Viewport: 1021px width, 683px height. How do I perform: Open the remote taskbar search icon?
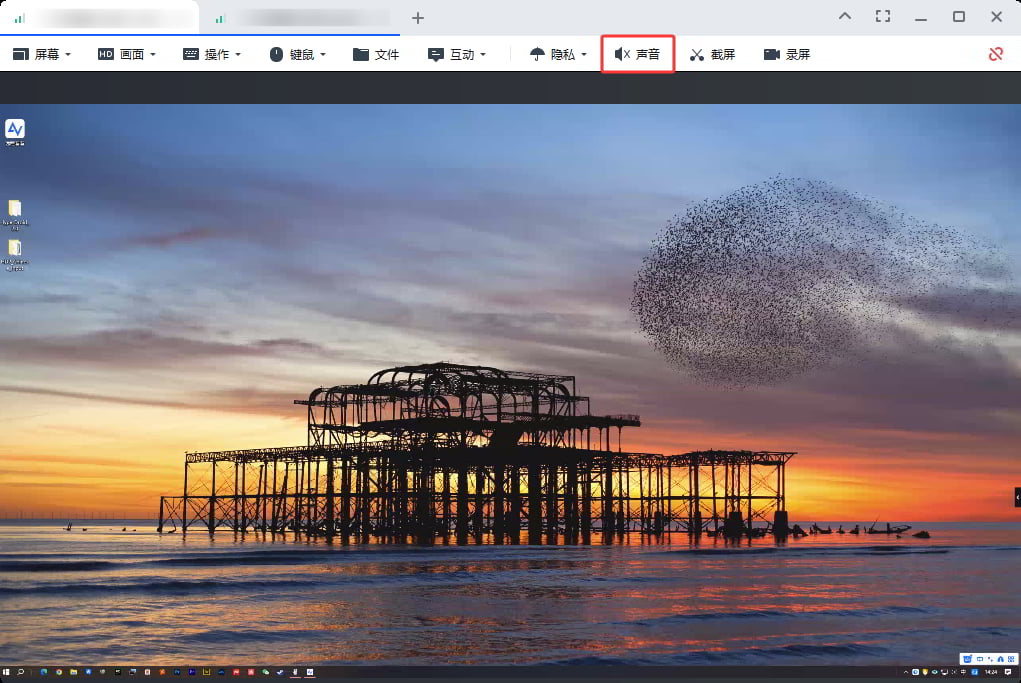point(20,672)
